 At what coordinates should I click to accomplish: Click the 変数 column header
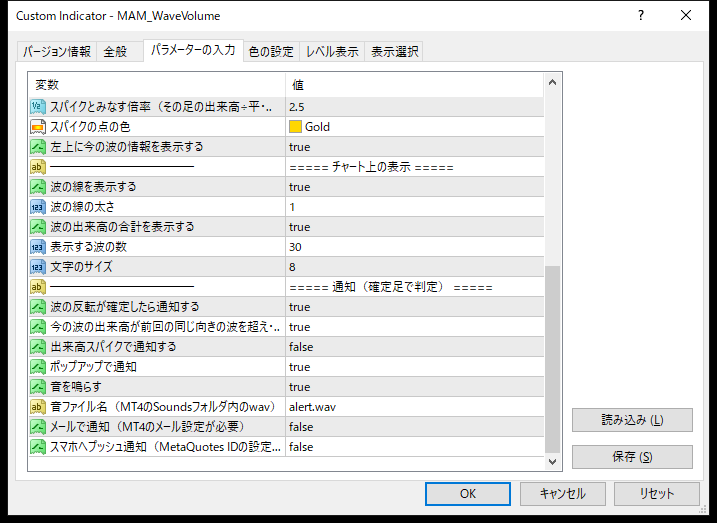click(157, 85)
